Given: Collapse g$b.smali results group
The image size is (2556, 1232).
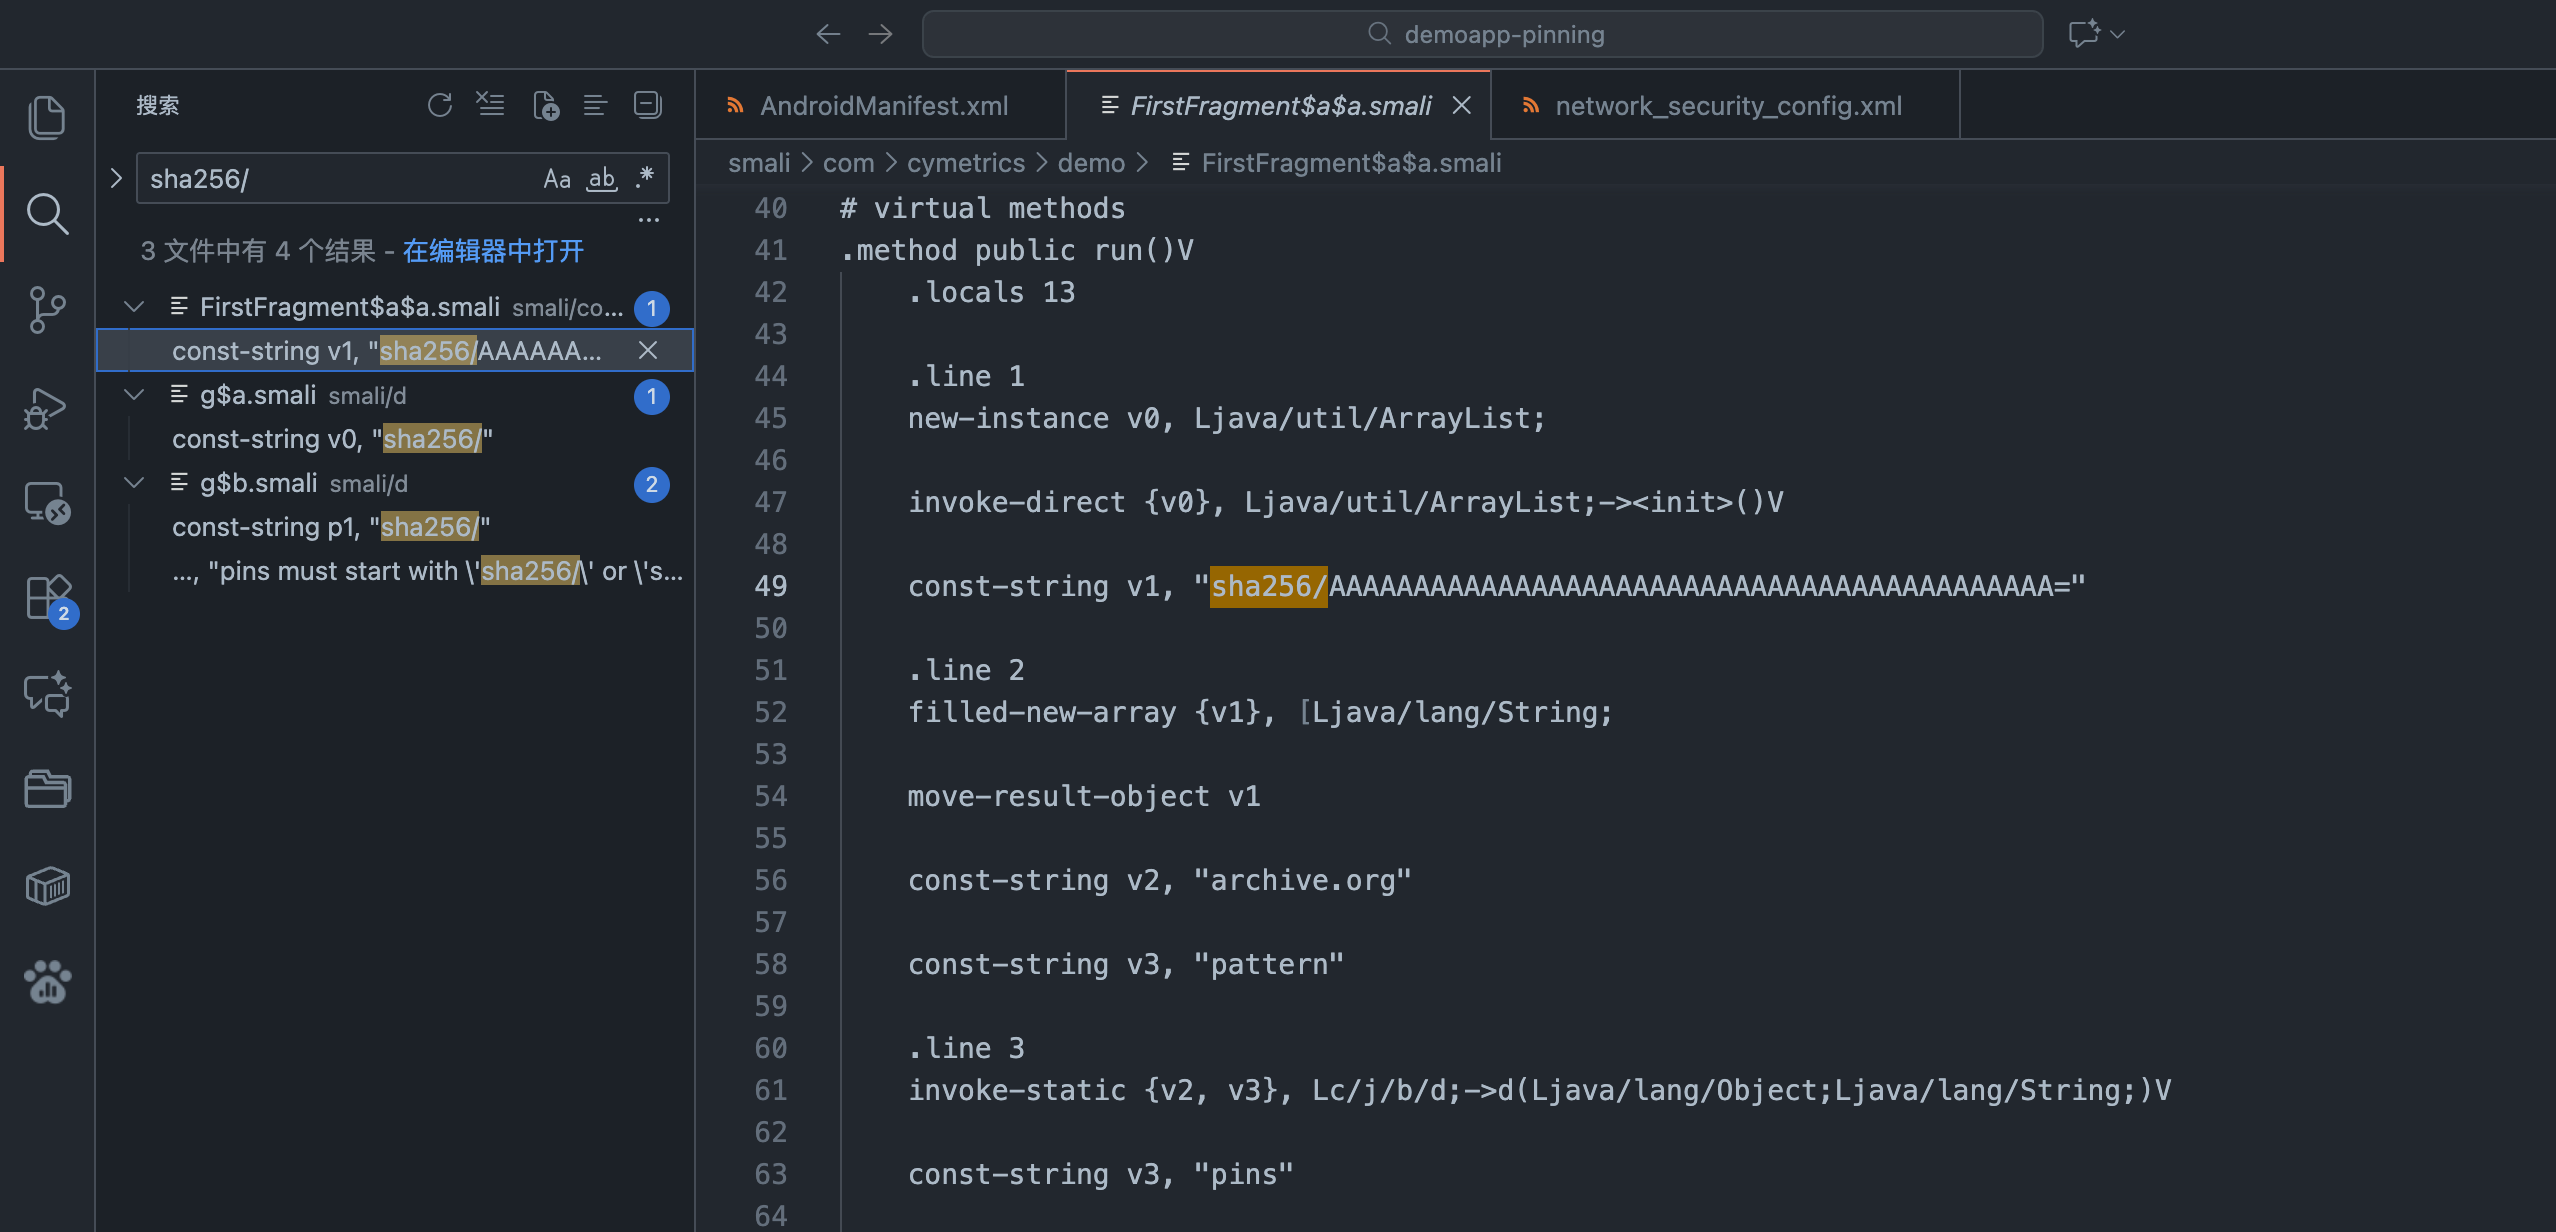Looking at the screenshot, I should tap(133, 482).
